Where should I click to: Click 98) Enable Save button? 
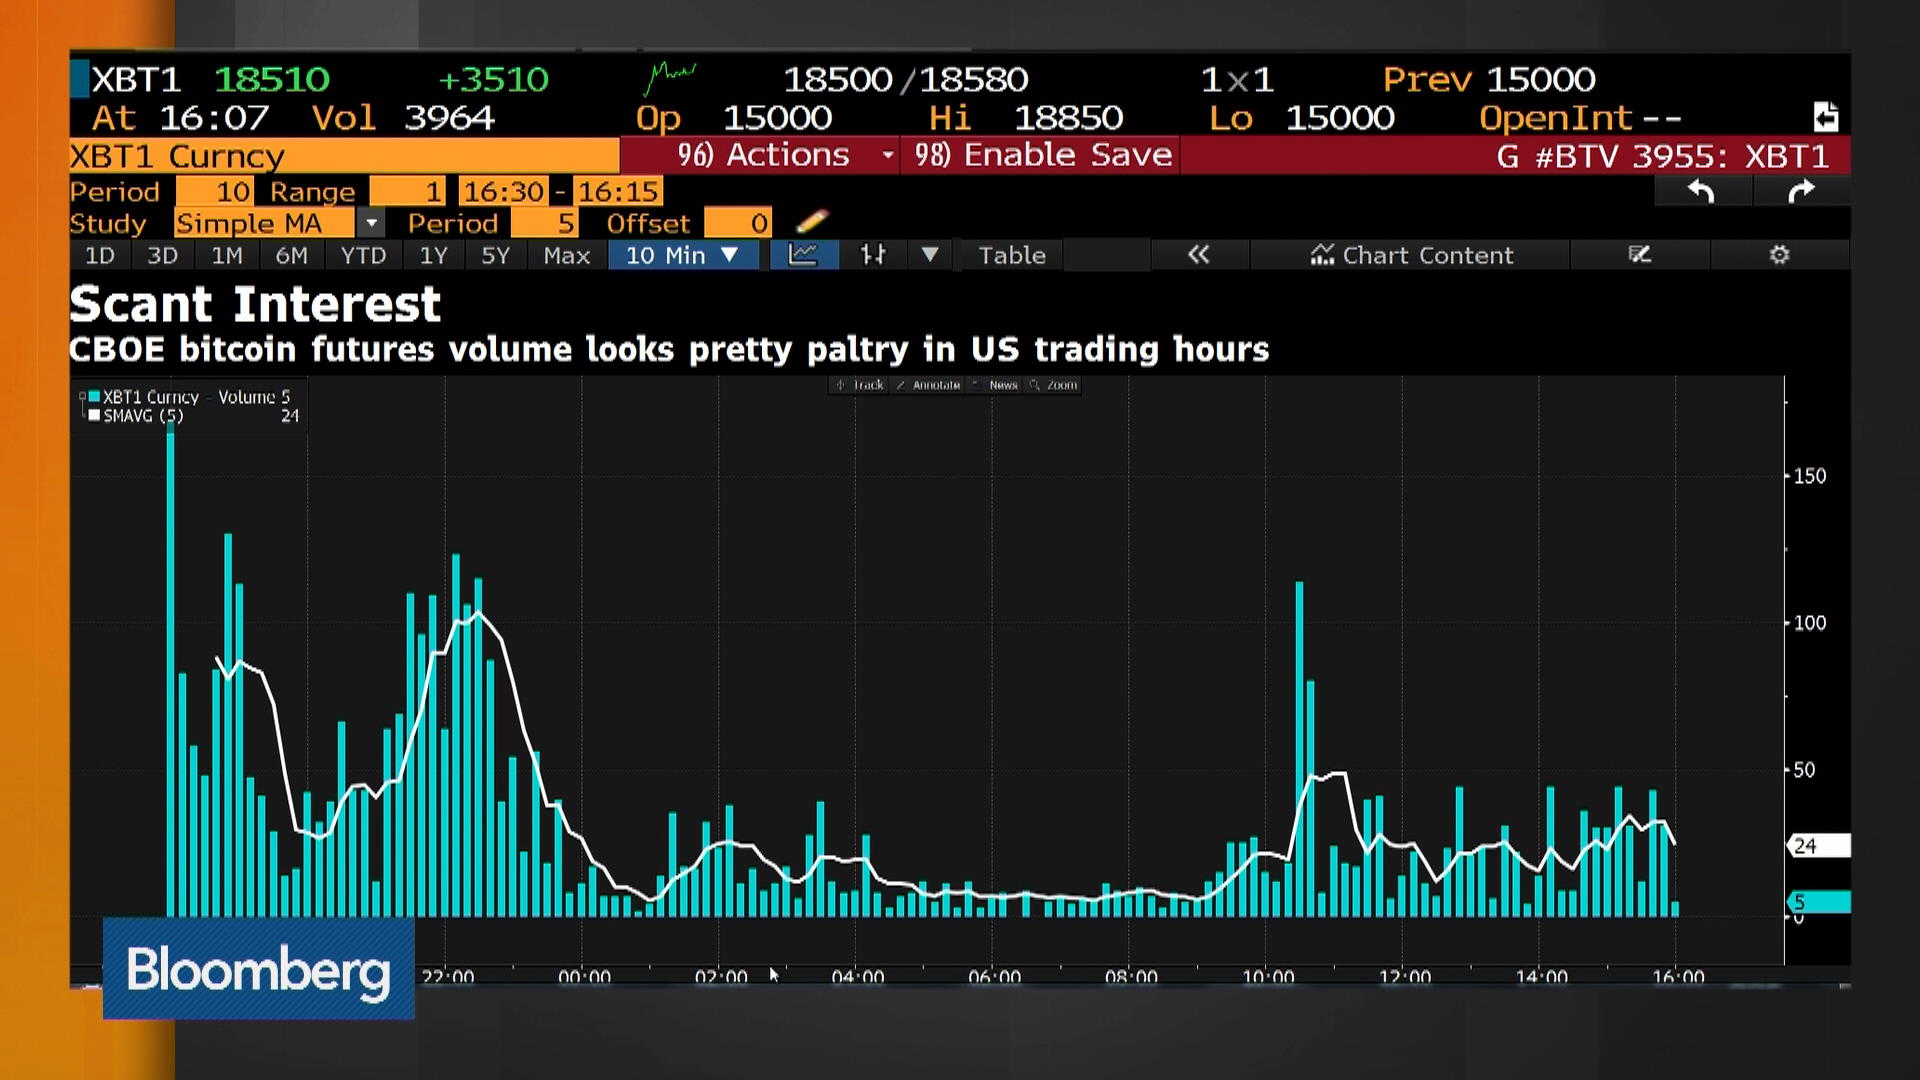(x=1042, y=155)
